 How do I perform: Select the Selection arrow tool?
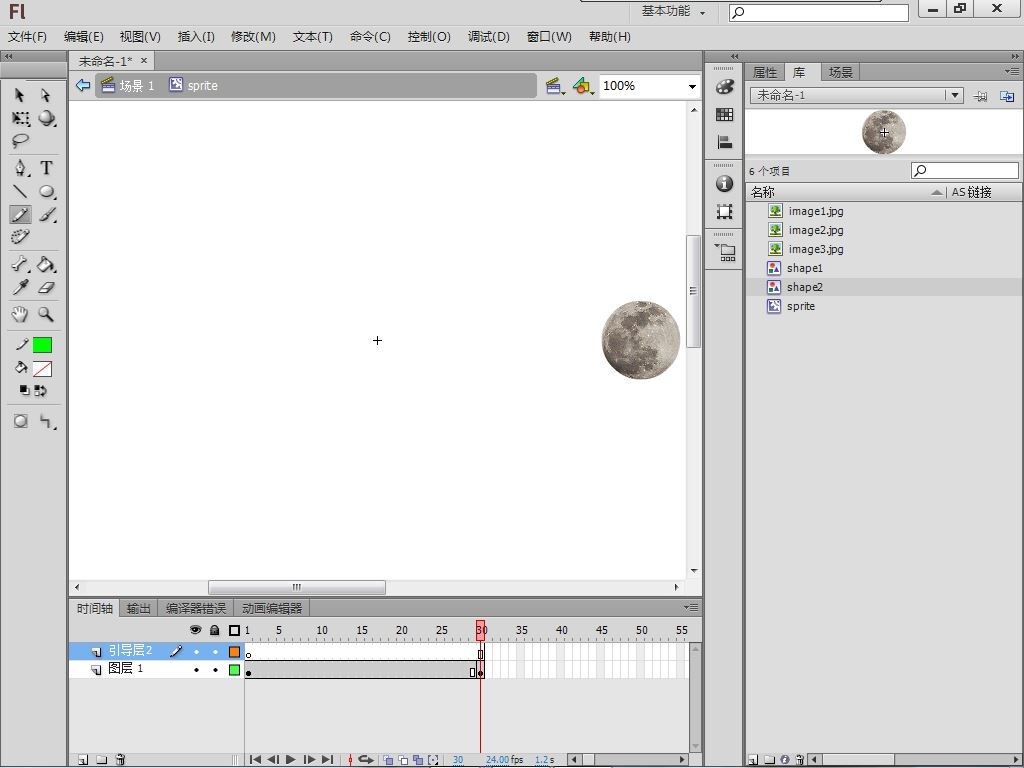pos(20,95)
